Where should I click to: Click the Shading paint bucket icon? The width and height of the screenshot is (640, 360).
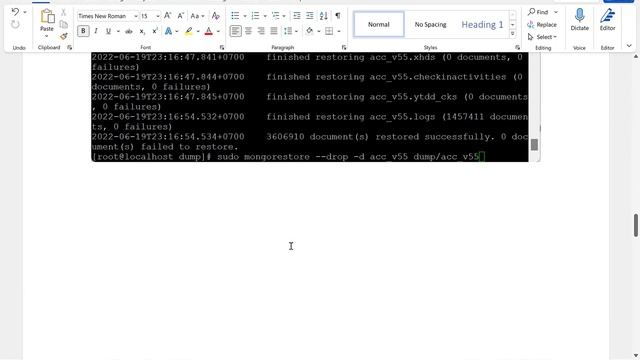point(309,31)
